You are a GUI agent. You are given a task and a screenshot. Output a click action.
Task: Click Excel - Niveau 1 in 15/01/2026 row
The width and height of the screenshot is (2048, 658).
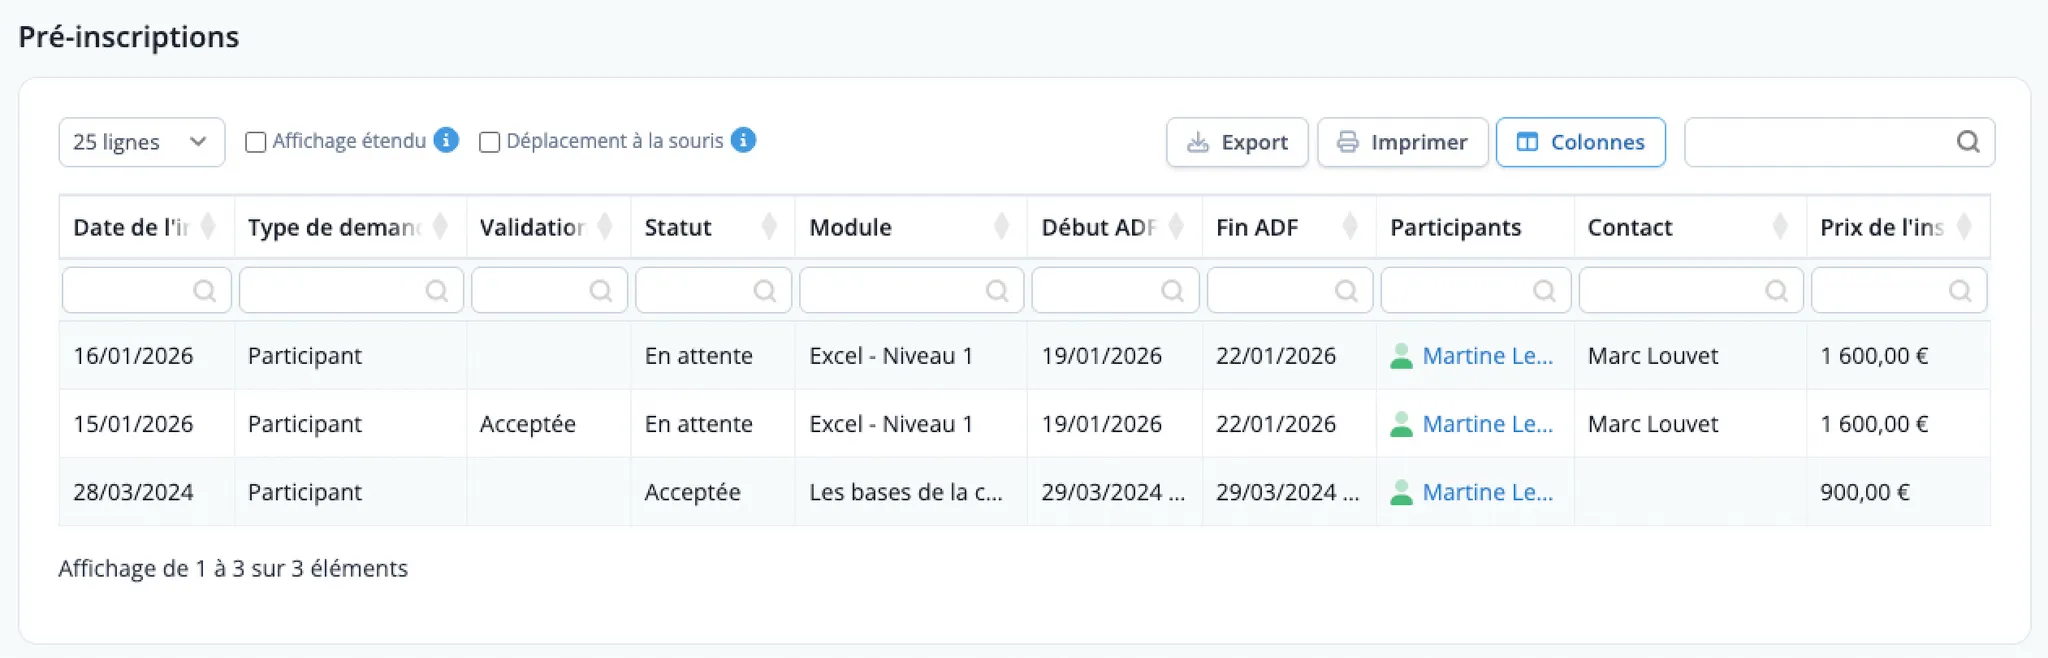(x=891, y=424)
